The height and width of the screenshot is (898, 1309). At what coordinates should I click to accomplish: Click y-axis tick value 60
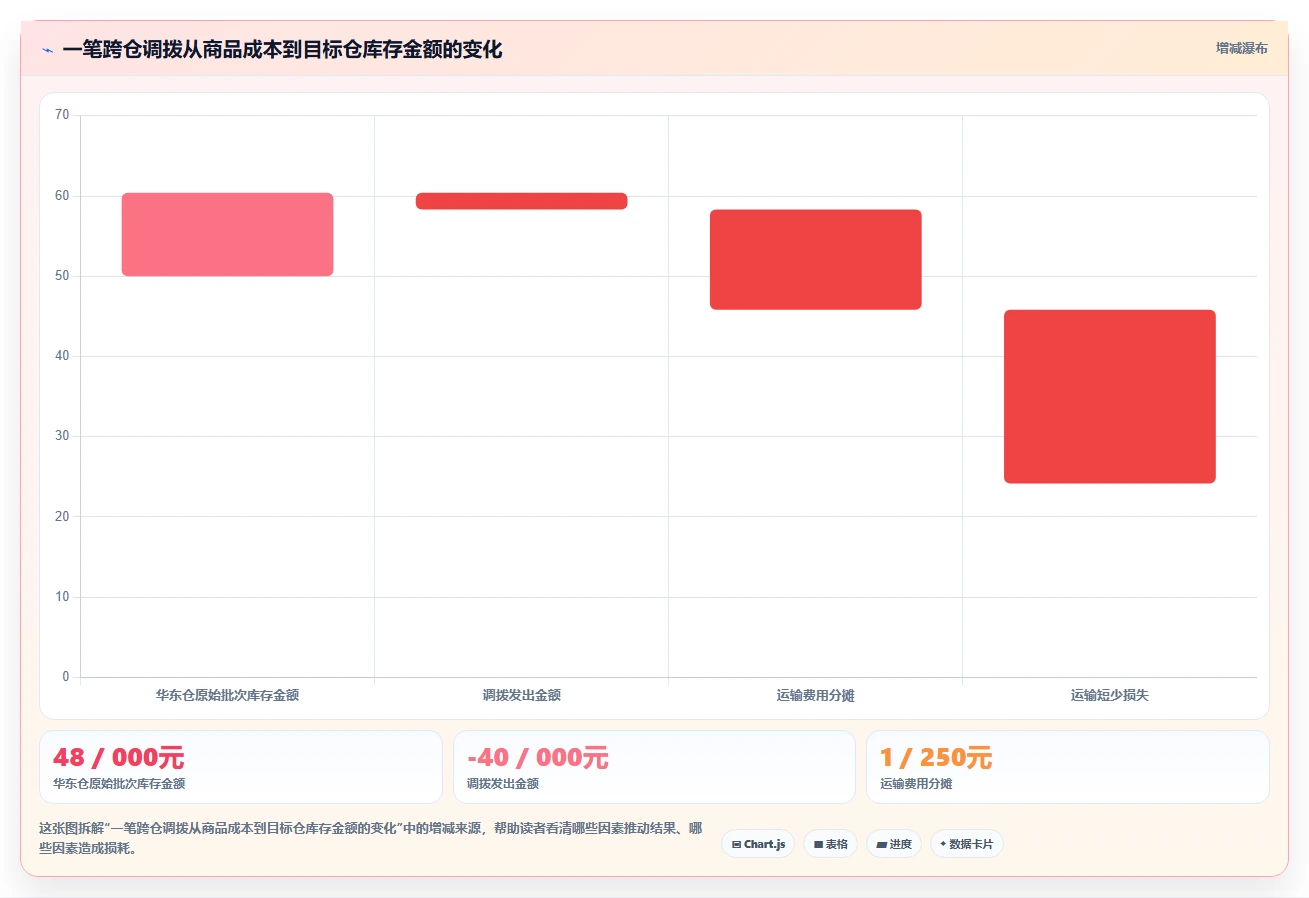click(62, 196)
